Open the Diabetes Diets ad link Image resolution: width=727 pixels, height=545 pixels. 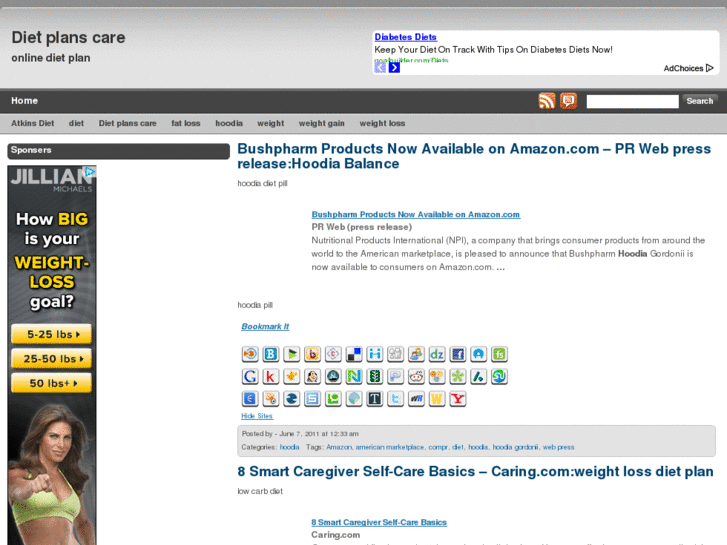pos(406,37)
